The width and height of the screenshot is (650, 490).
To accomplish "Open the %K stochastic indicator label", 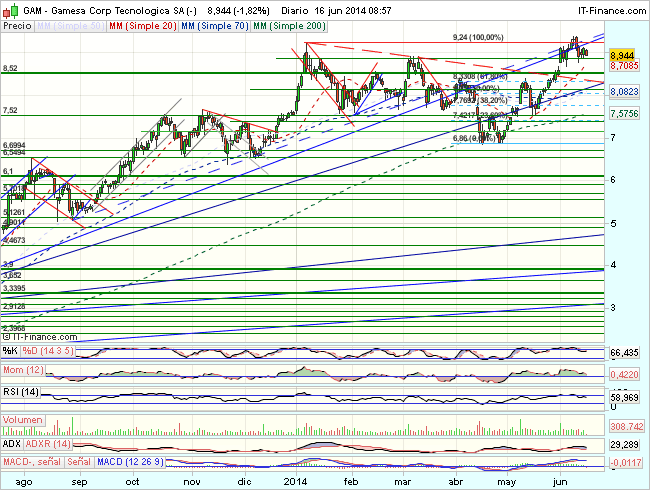I will 10,351.
